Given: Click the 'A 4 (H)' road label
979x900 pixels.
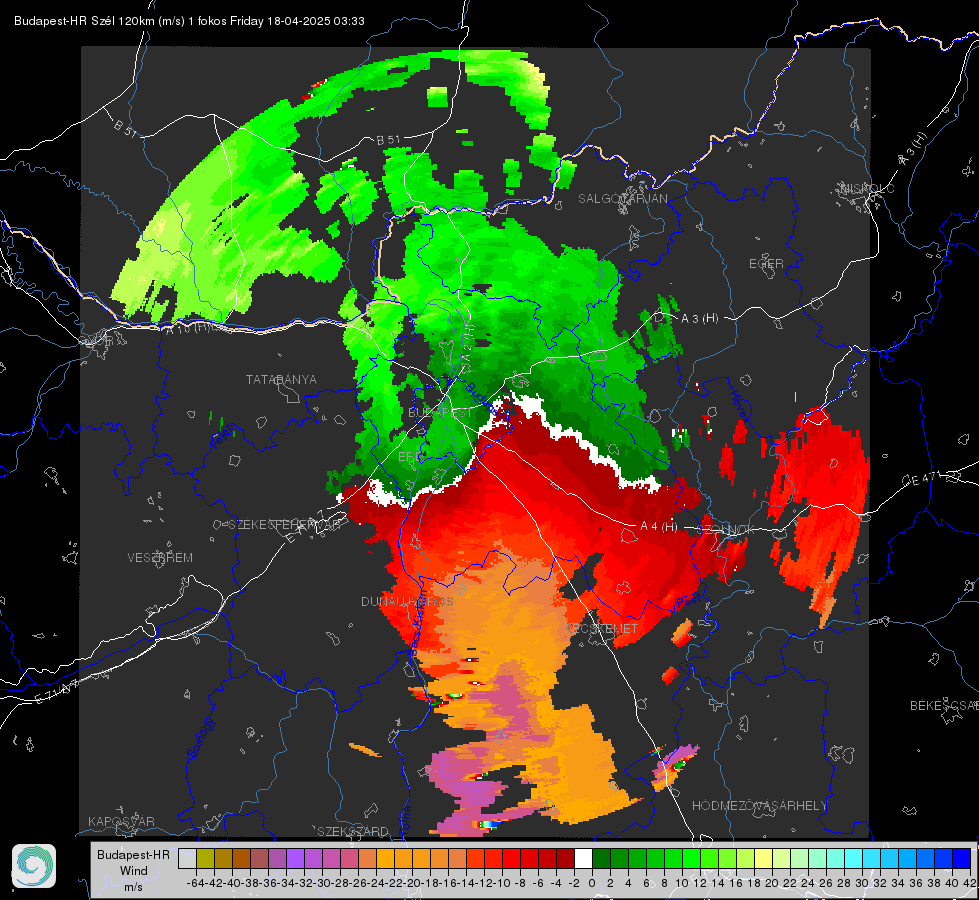Looking at the screenshot, I should coord(659,527).
